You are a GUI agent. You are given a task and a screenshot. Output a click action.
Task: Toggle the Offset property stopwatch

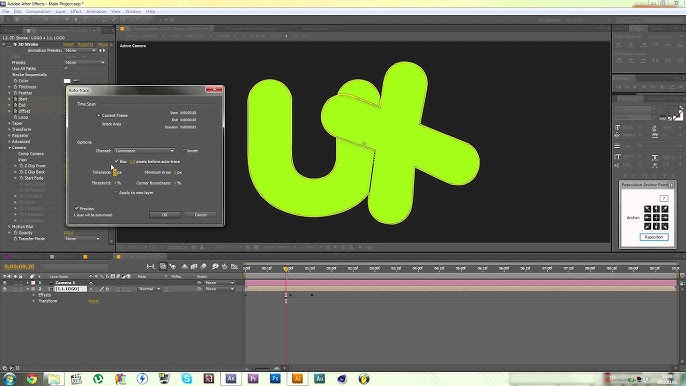[x=15, y=112]
